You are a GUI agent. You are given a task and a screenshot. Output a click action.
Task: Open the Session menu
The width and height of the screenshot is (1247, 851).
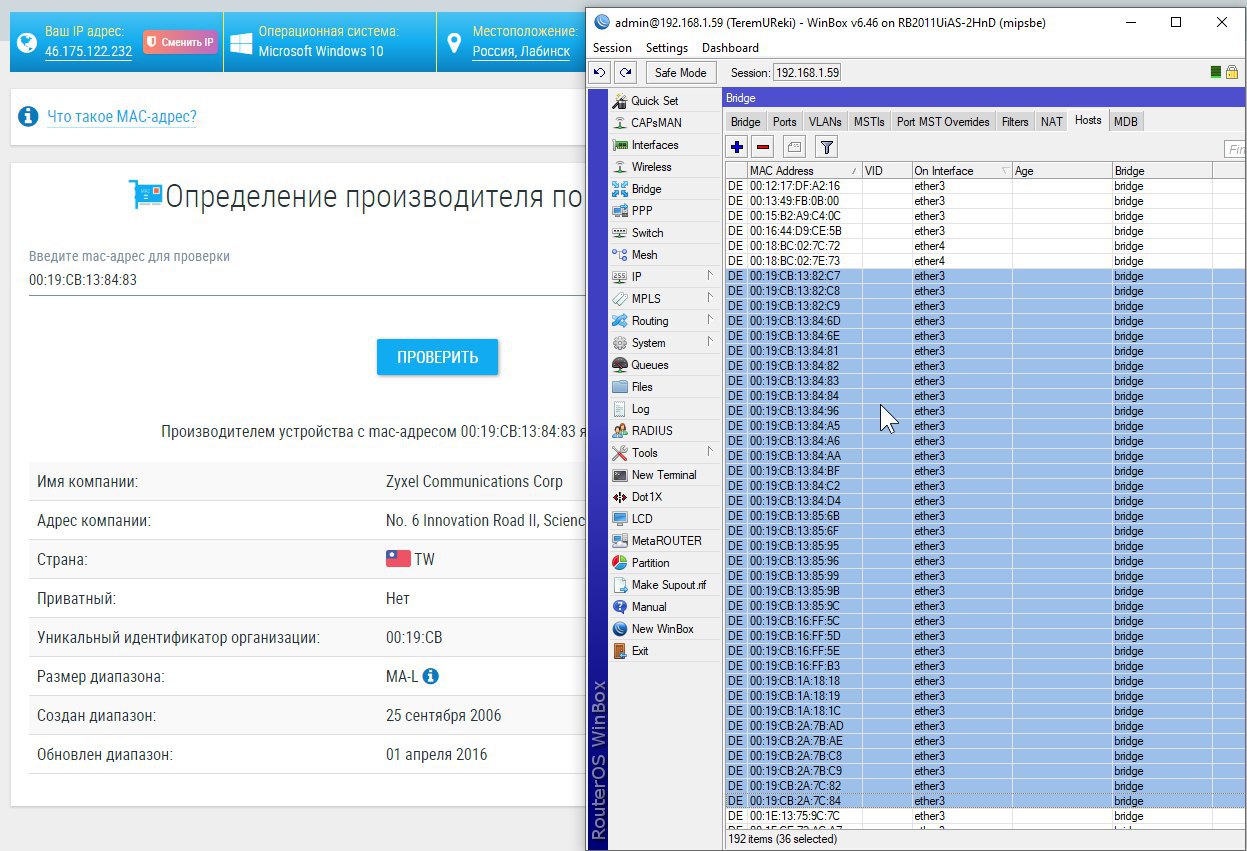tap(612, 48)
